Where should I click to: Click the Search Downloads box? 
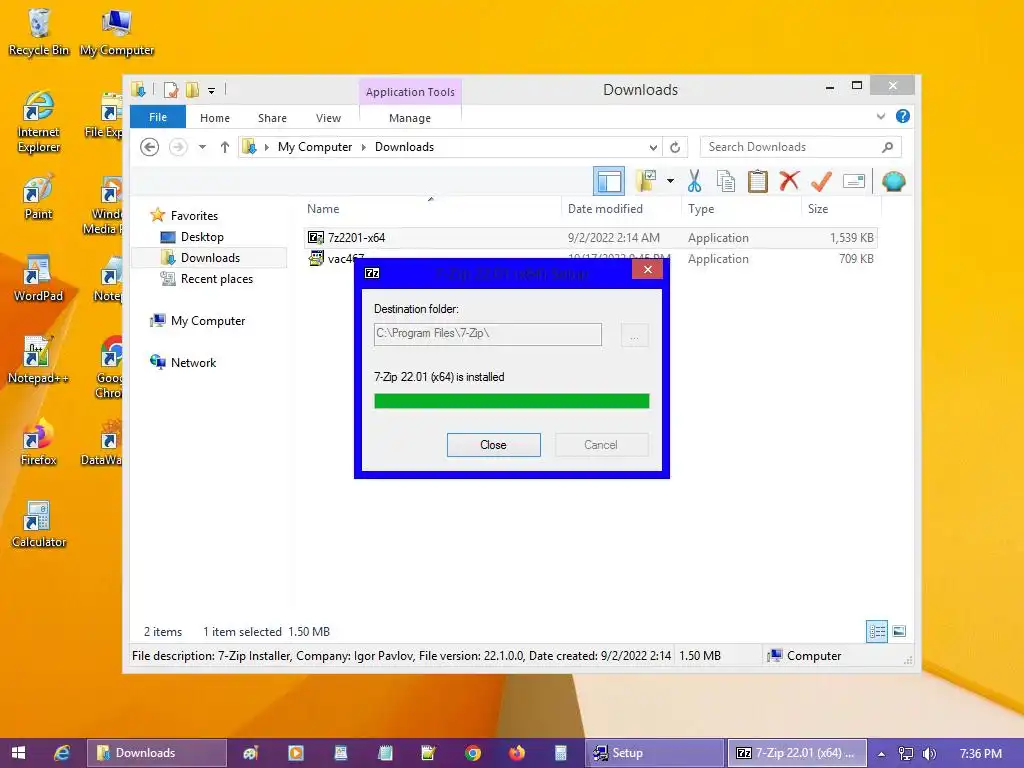coord(801,147)
